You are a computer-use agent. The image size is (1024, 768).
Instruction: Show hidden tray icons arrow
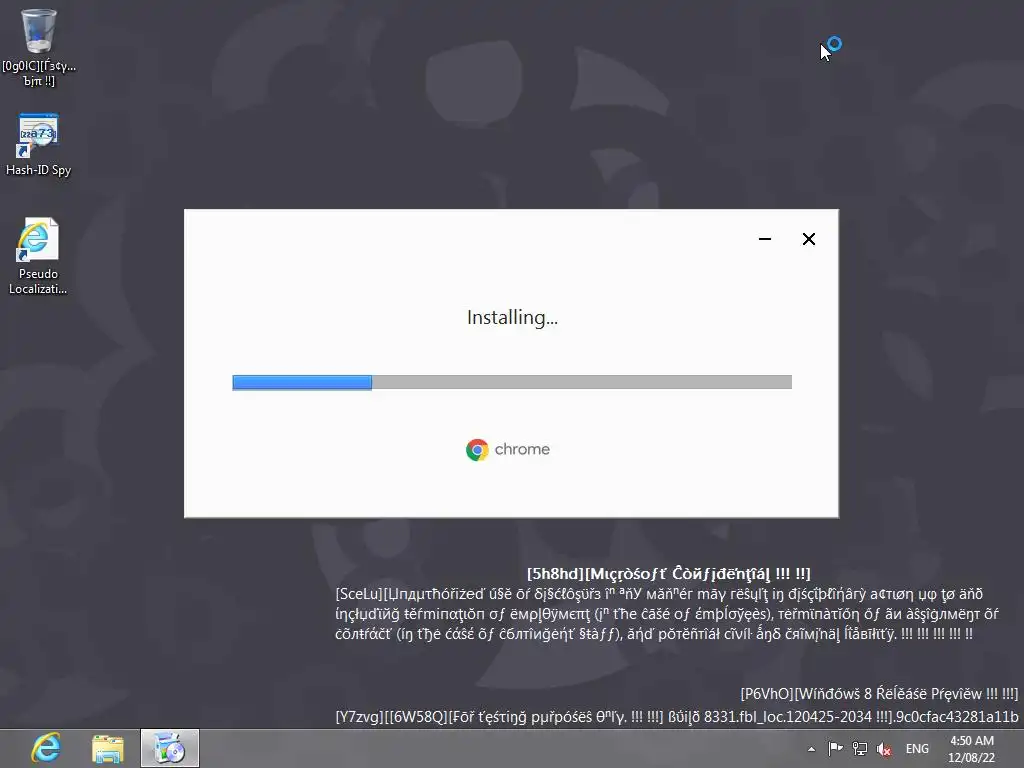pyautogui.click(x=811, y=749)
